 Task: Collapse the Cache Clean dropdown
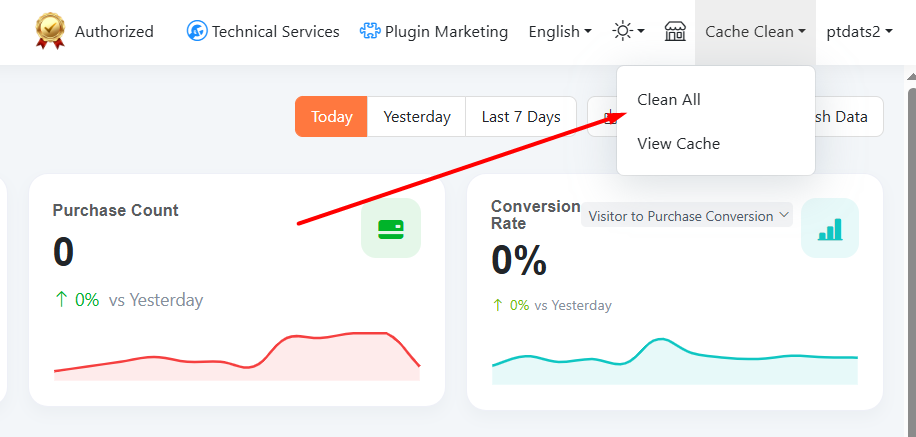pos(755,31)
